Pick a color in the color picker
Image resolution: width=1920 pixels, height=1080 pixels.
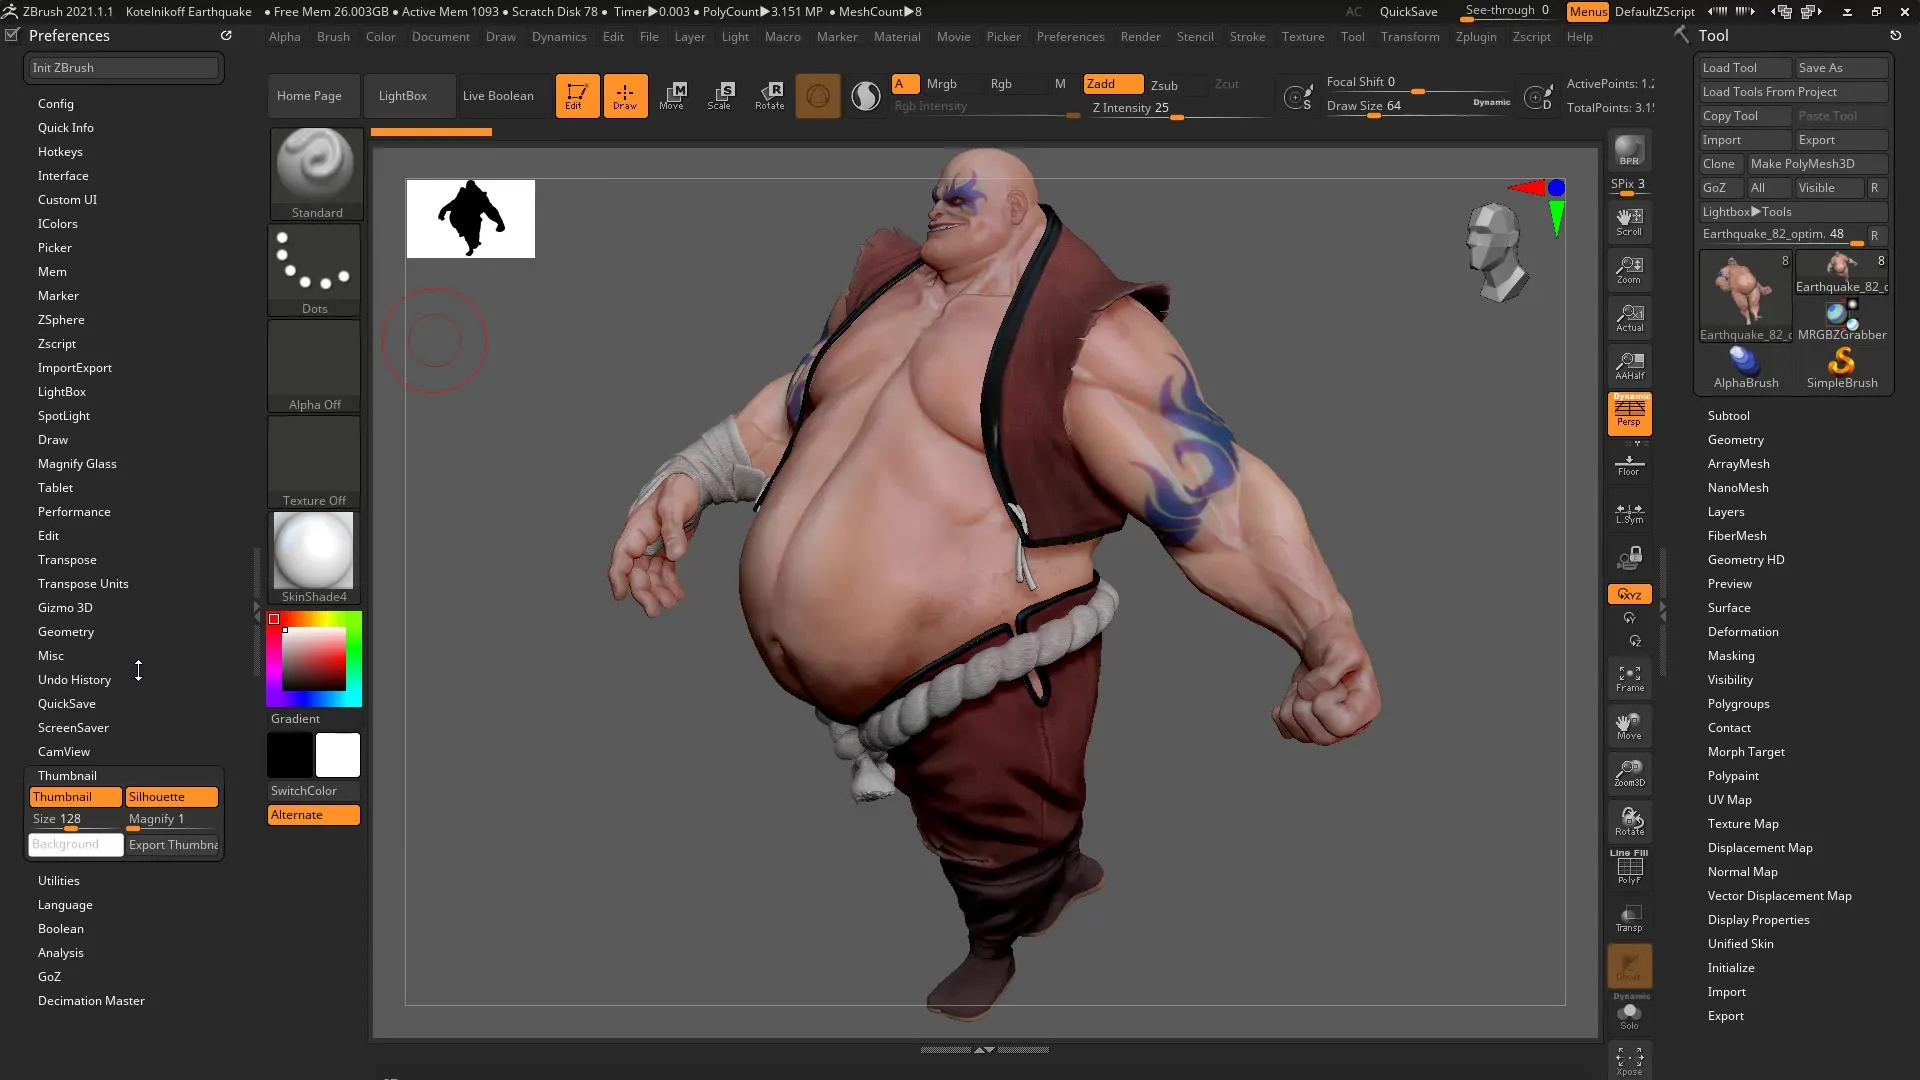[314, 659]
